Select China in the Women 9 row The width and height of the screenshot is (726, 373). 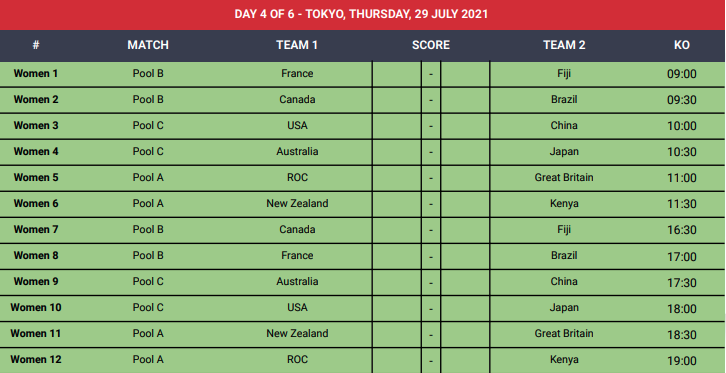(x=564, y=281)
